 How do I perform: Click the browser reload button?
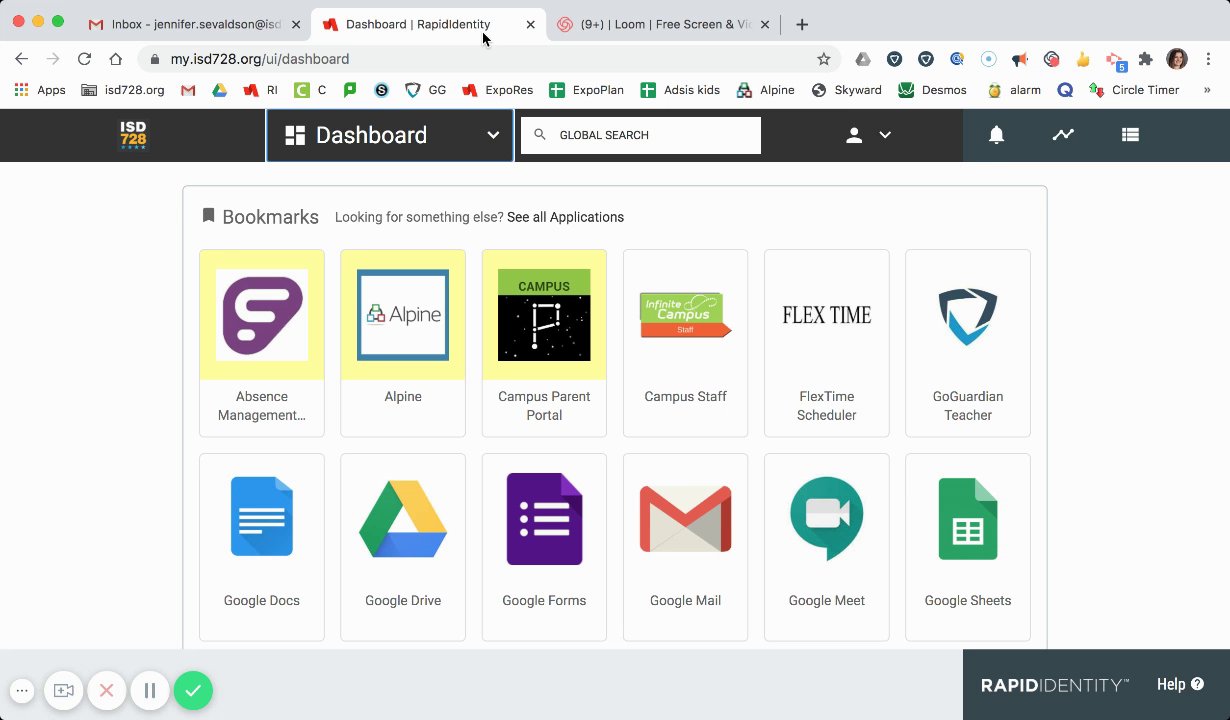pos(84,59)
